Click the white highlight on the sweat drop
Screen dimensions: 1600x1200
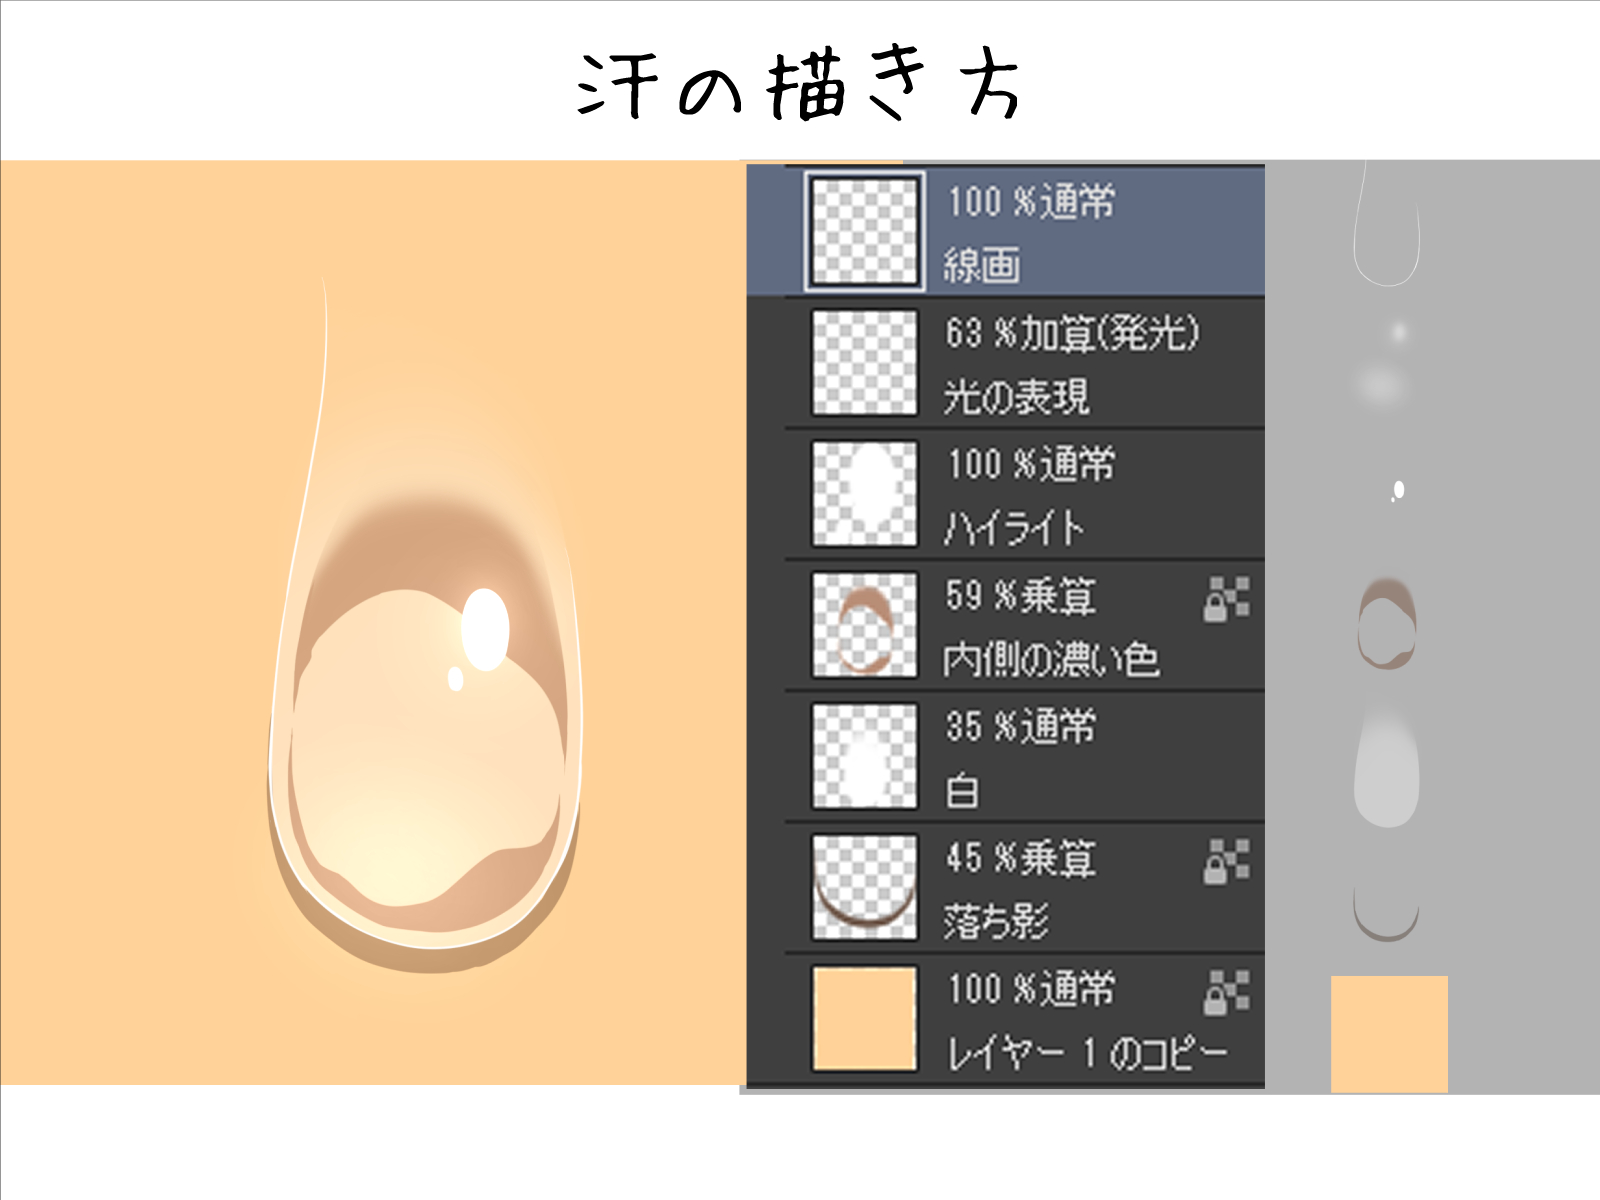[x=485, y=629]
